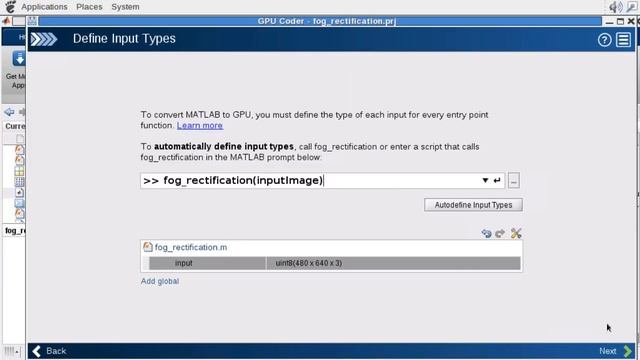Click the browse ellipsis button beside prompt
Viewport: 640px width, 360px height.
pyautogui.click(x=514, y=180)
